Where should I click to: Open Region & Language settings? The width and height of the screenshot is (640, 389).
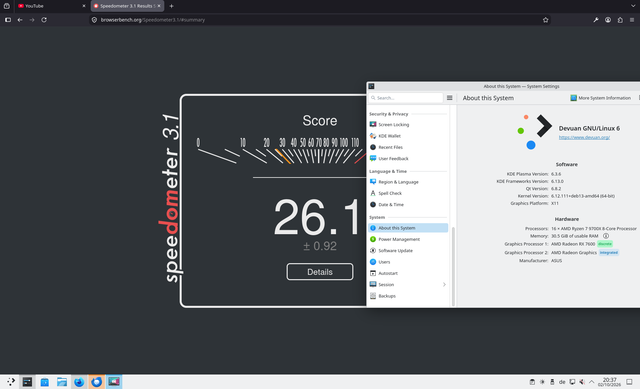[x=408, y=182]
